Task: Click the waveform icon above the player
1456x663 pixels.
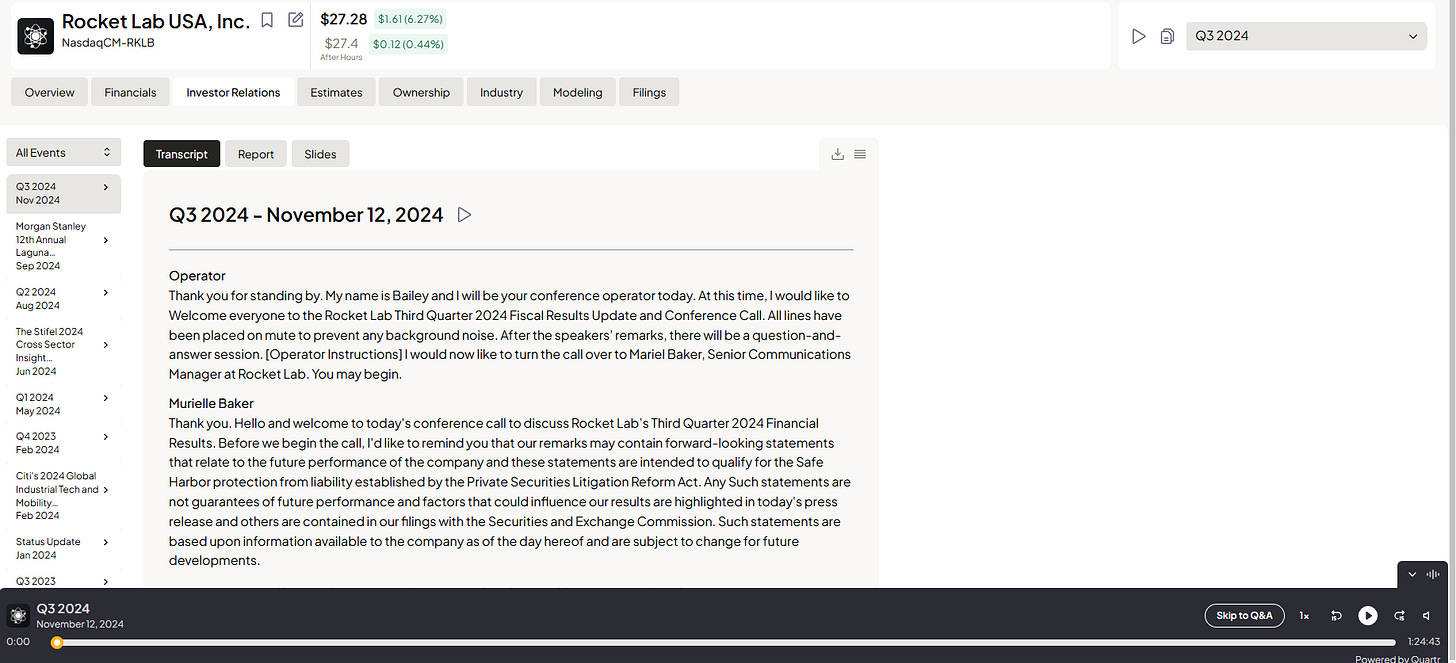Action: pyautogui.click(x=1433, y=574)
